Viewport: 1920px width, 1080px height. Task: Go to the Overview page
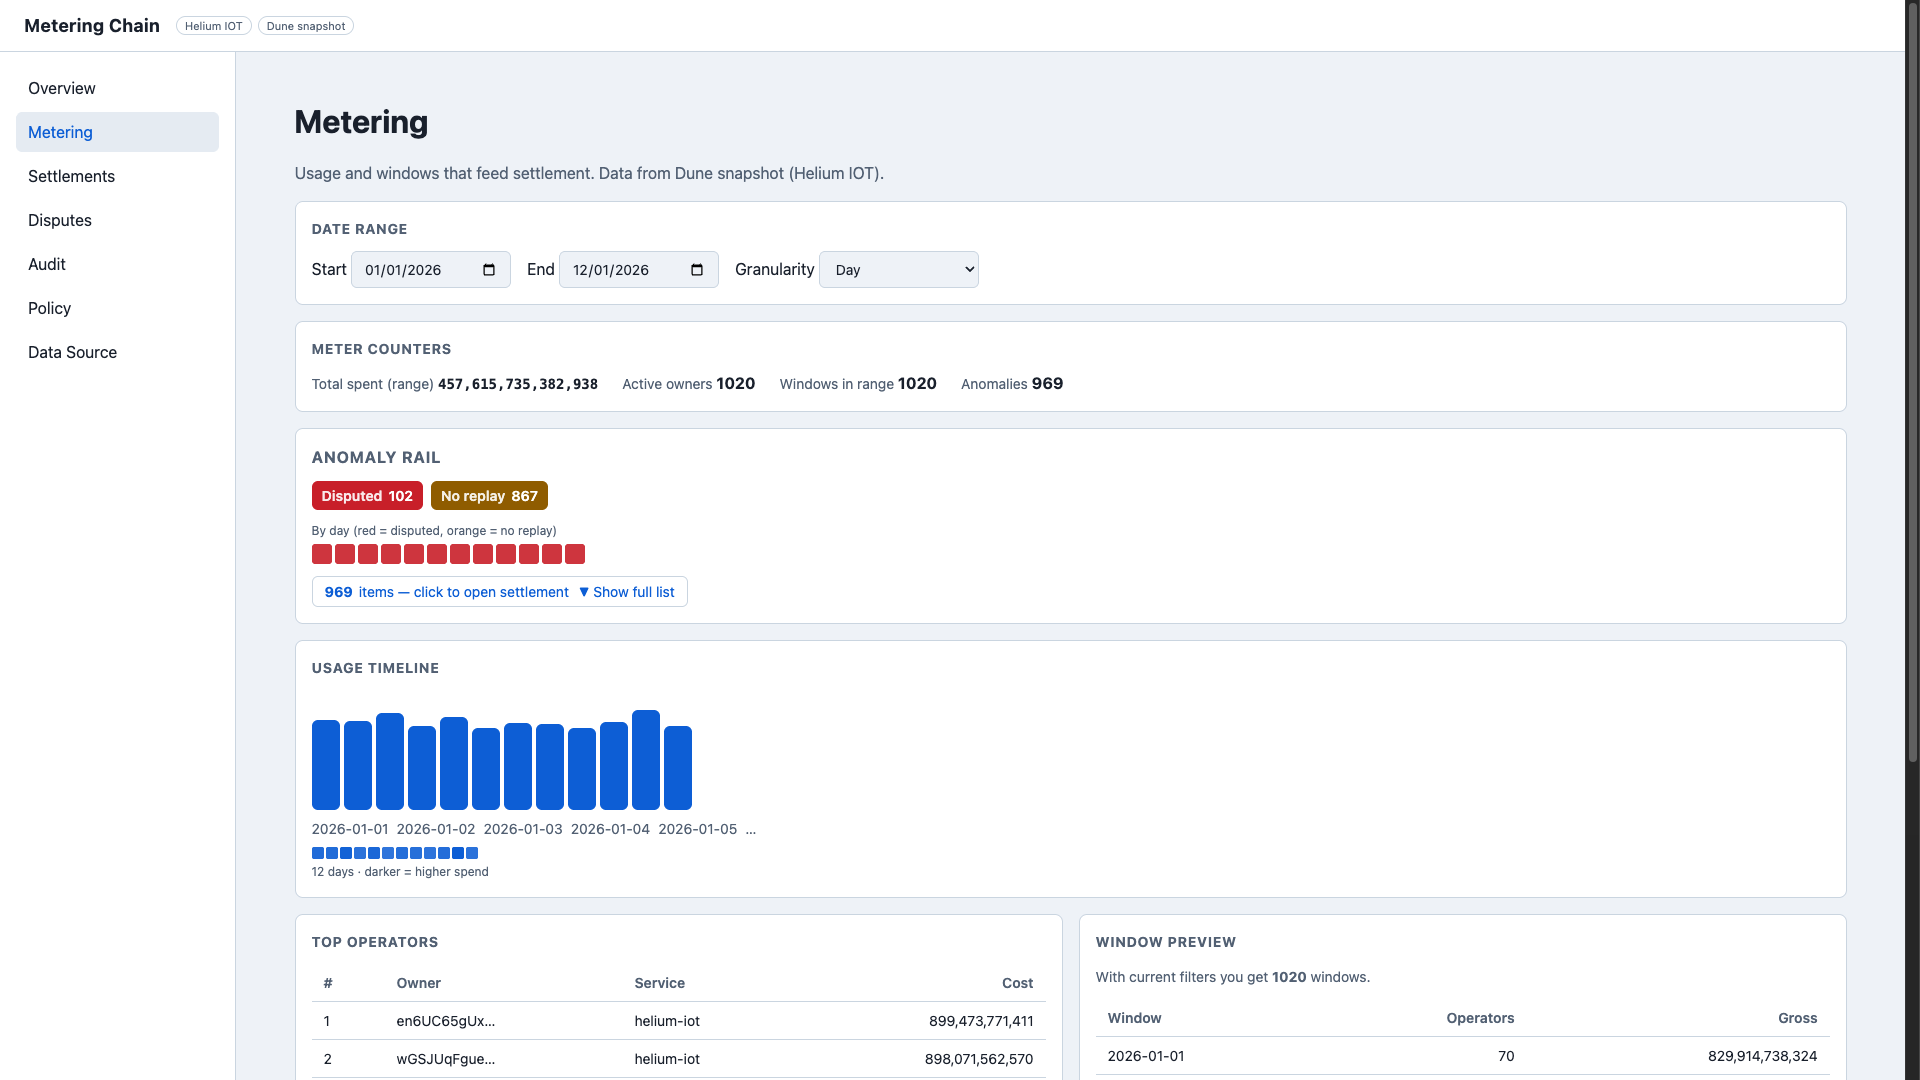(62, 88)
